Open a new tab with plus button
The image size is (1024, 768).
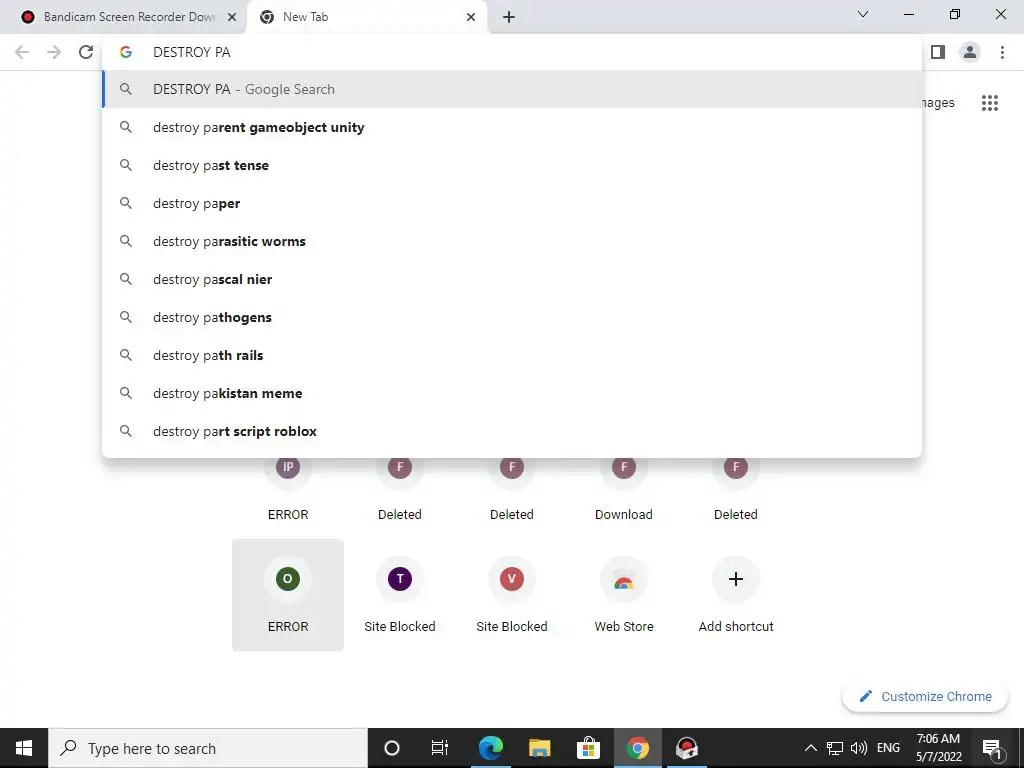pos(509,17)
